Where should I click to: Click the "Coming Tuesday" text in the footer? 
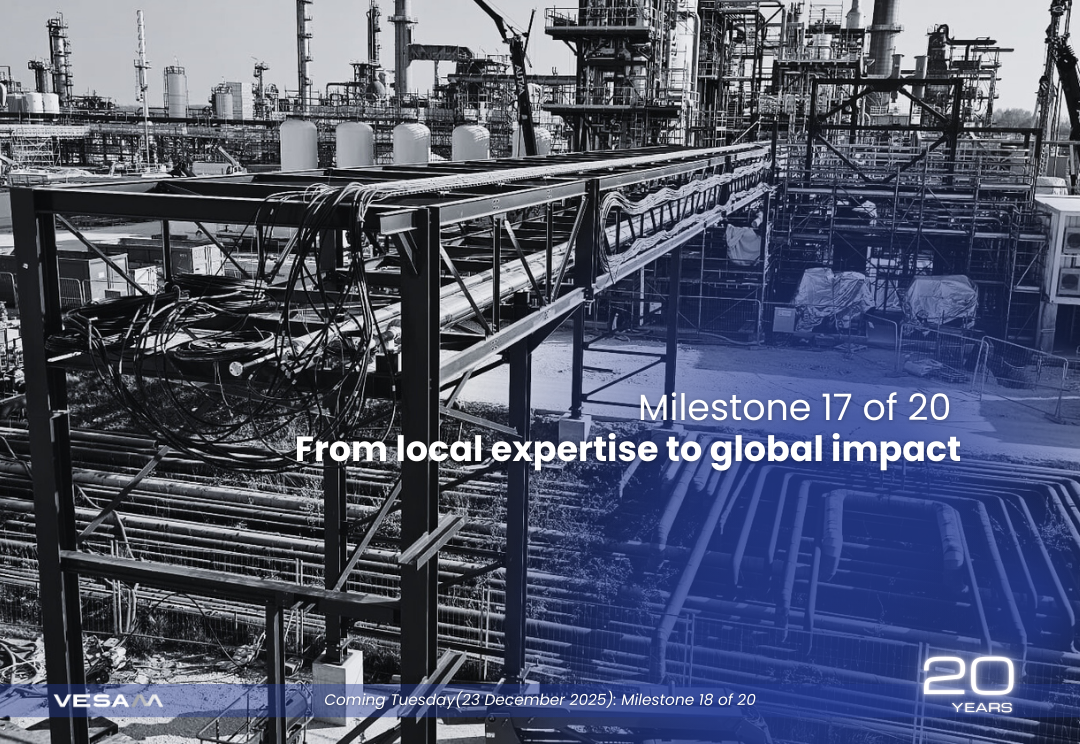coord(389,700)
